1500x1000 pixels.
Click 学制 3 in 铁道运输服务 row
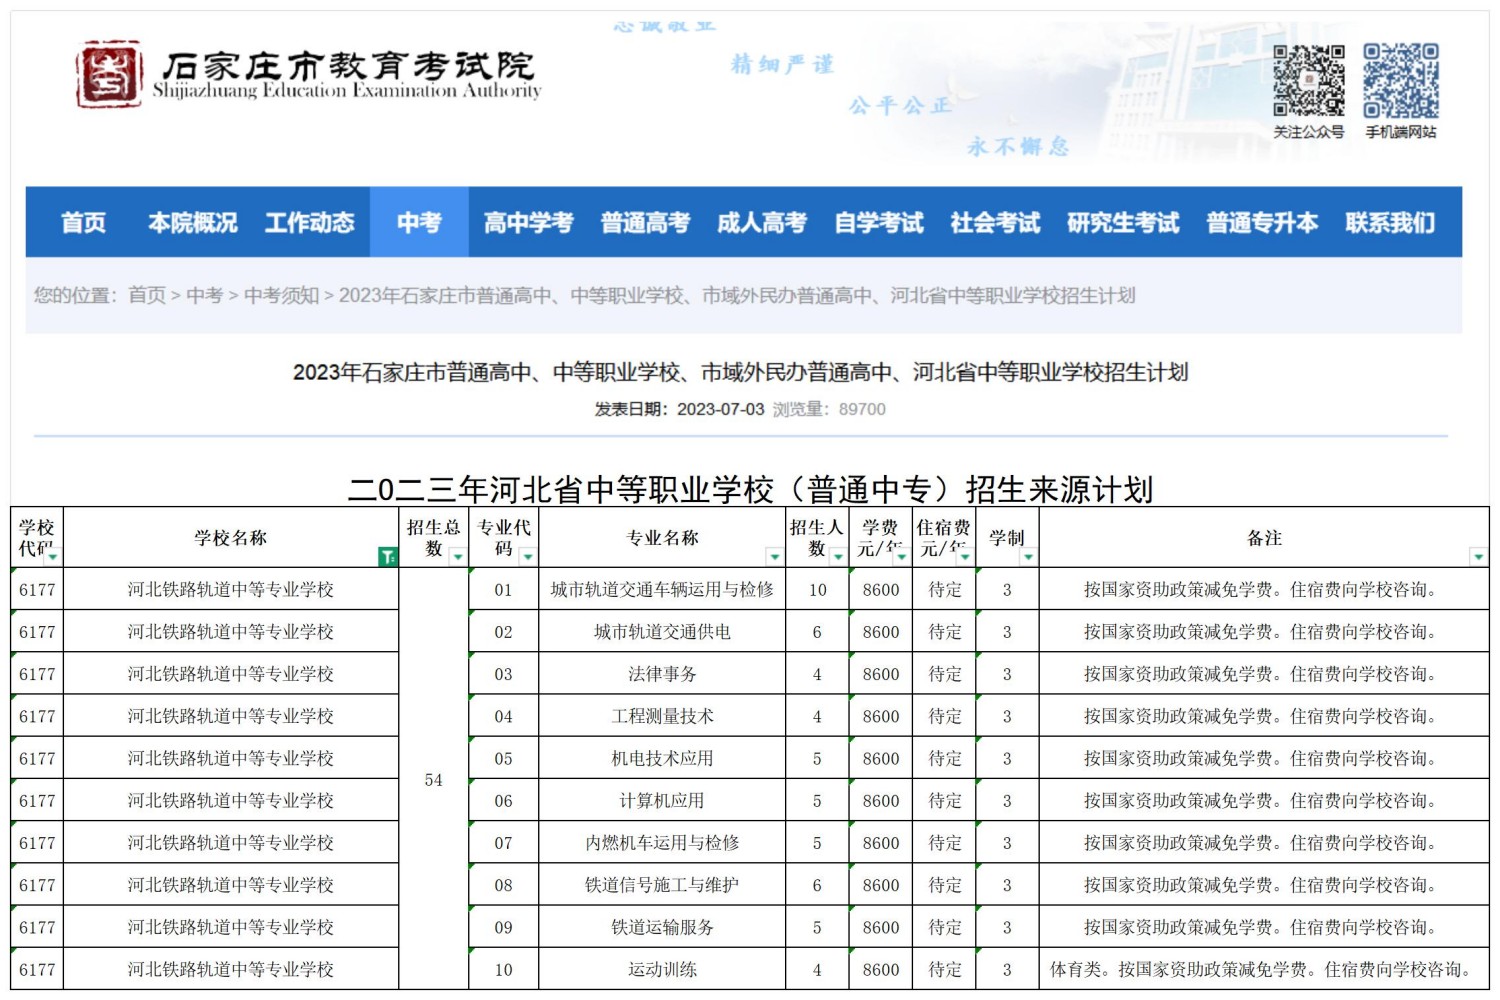click(1007, 927)
